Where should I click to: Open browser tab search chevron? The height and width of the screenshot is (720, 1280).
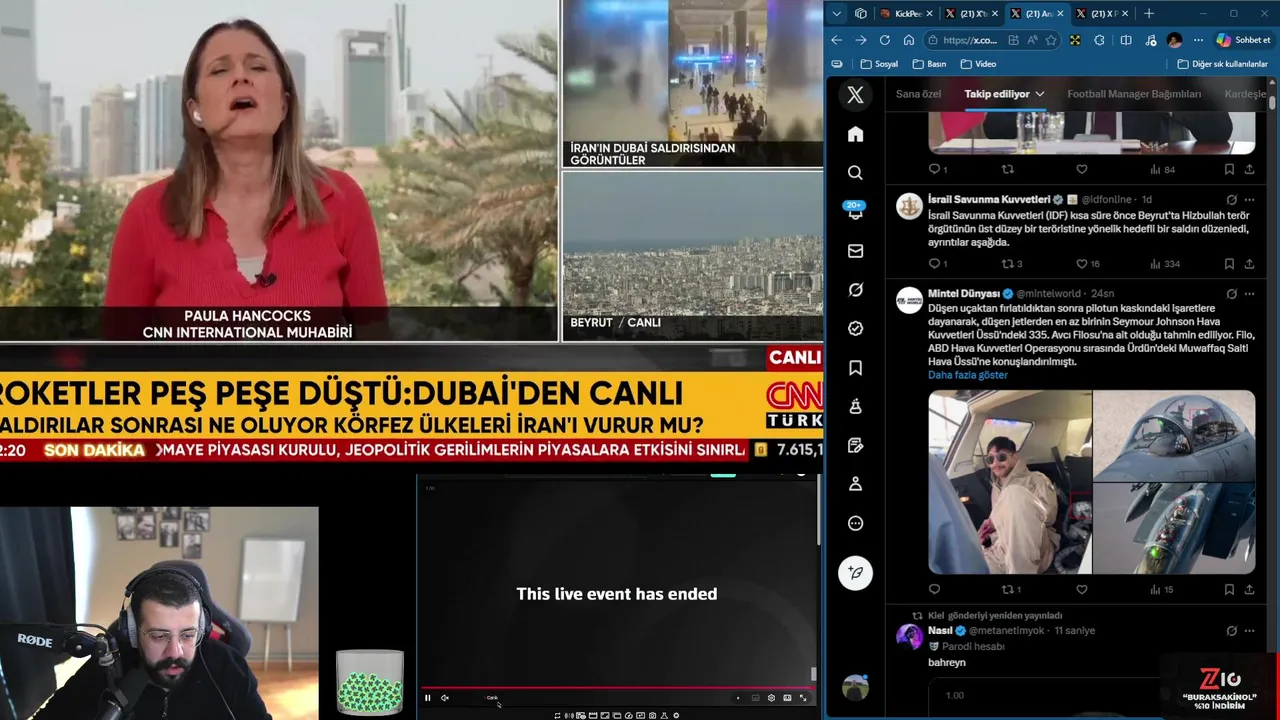tap(839, 13)
